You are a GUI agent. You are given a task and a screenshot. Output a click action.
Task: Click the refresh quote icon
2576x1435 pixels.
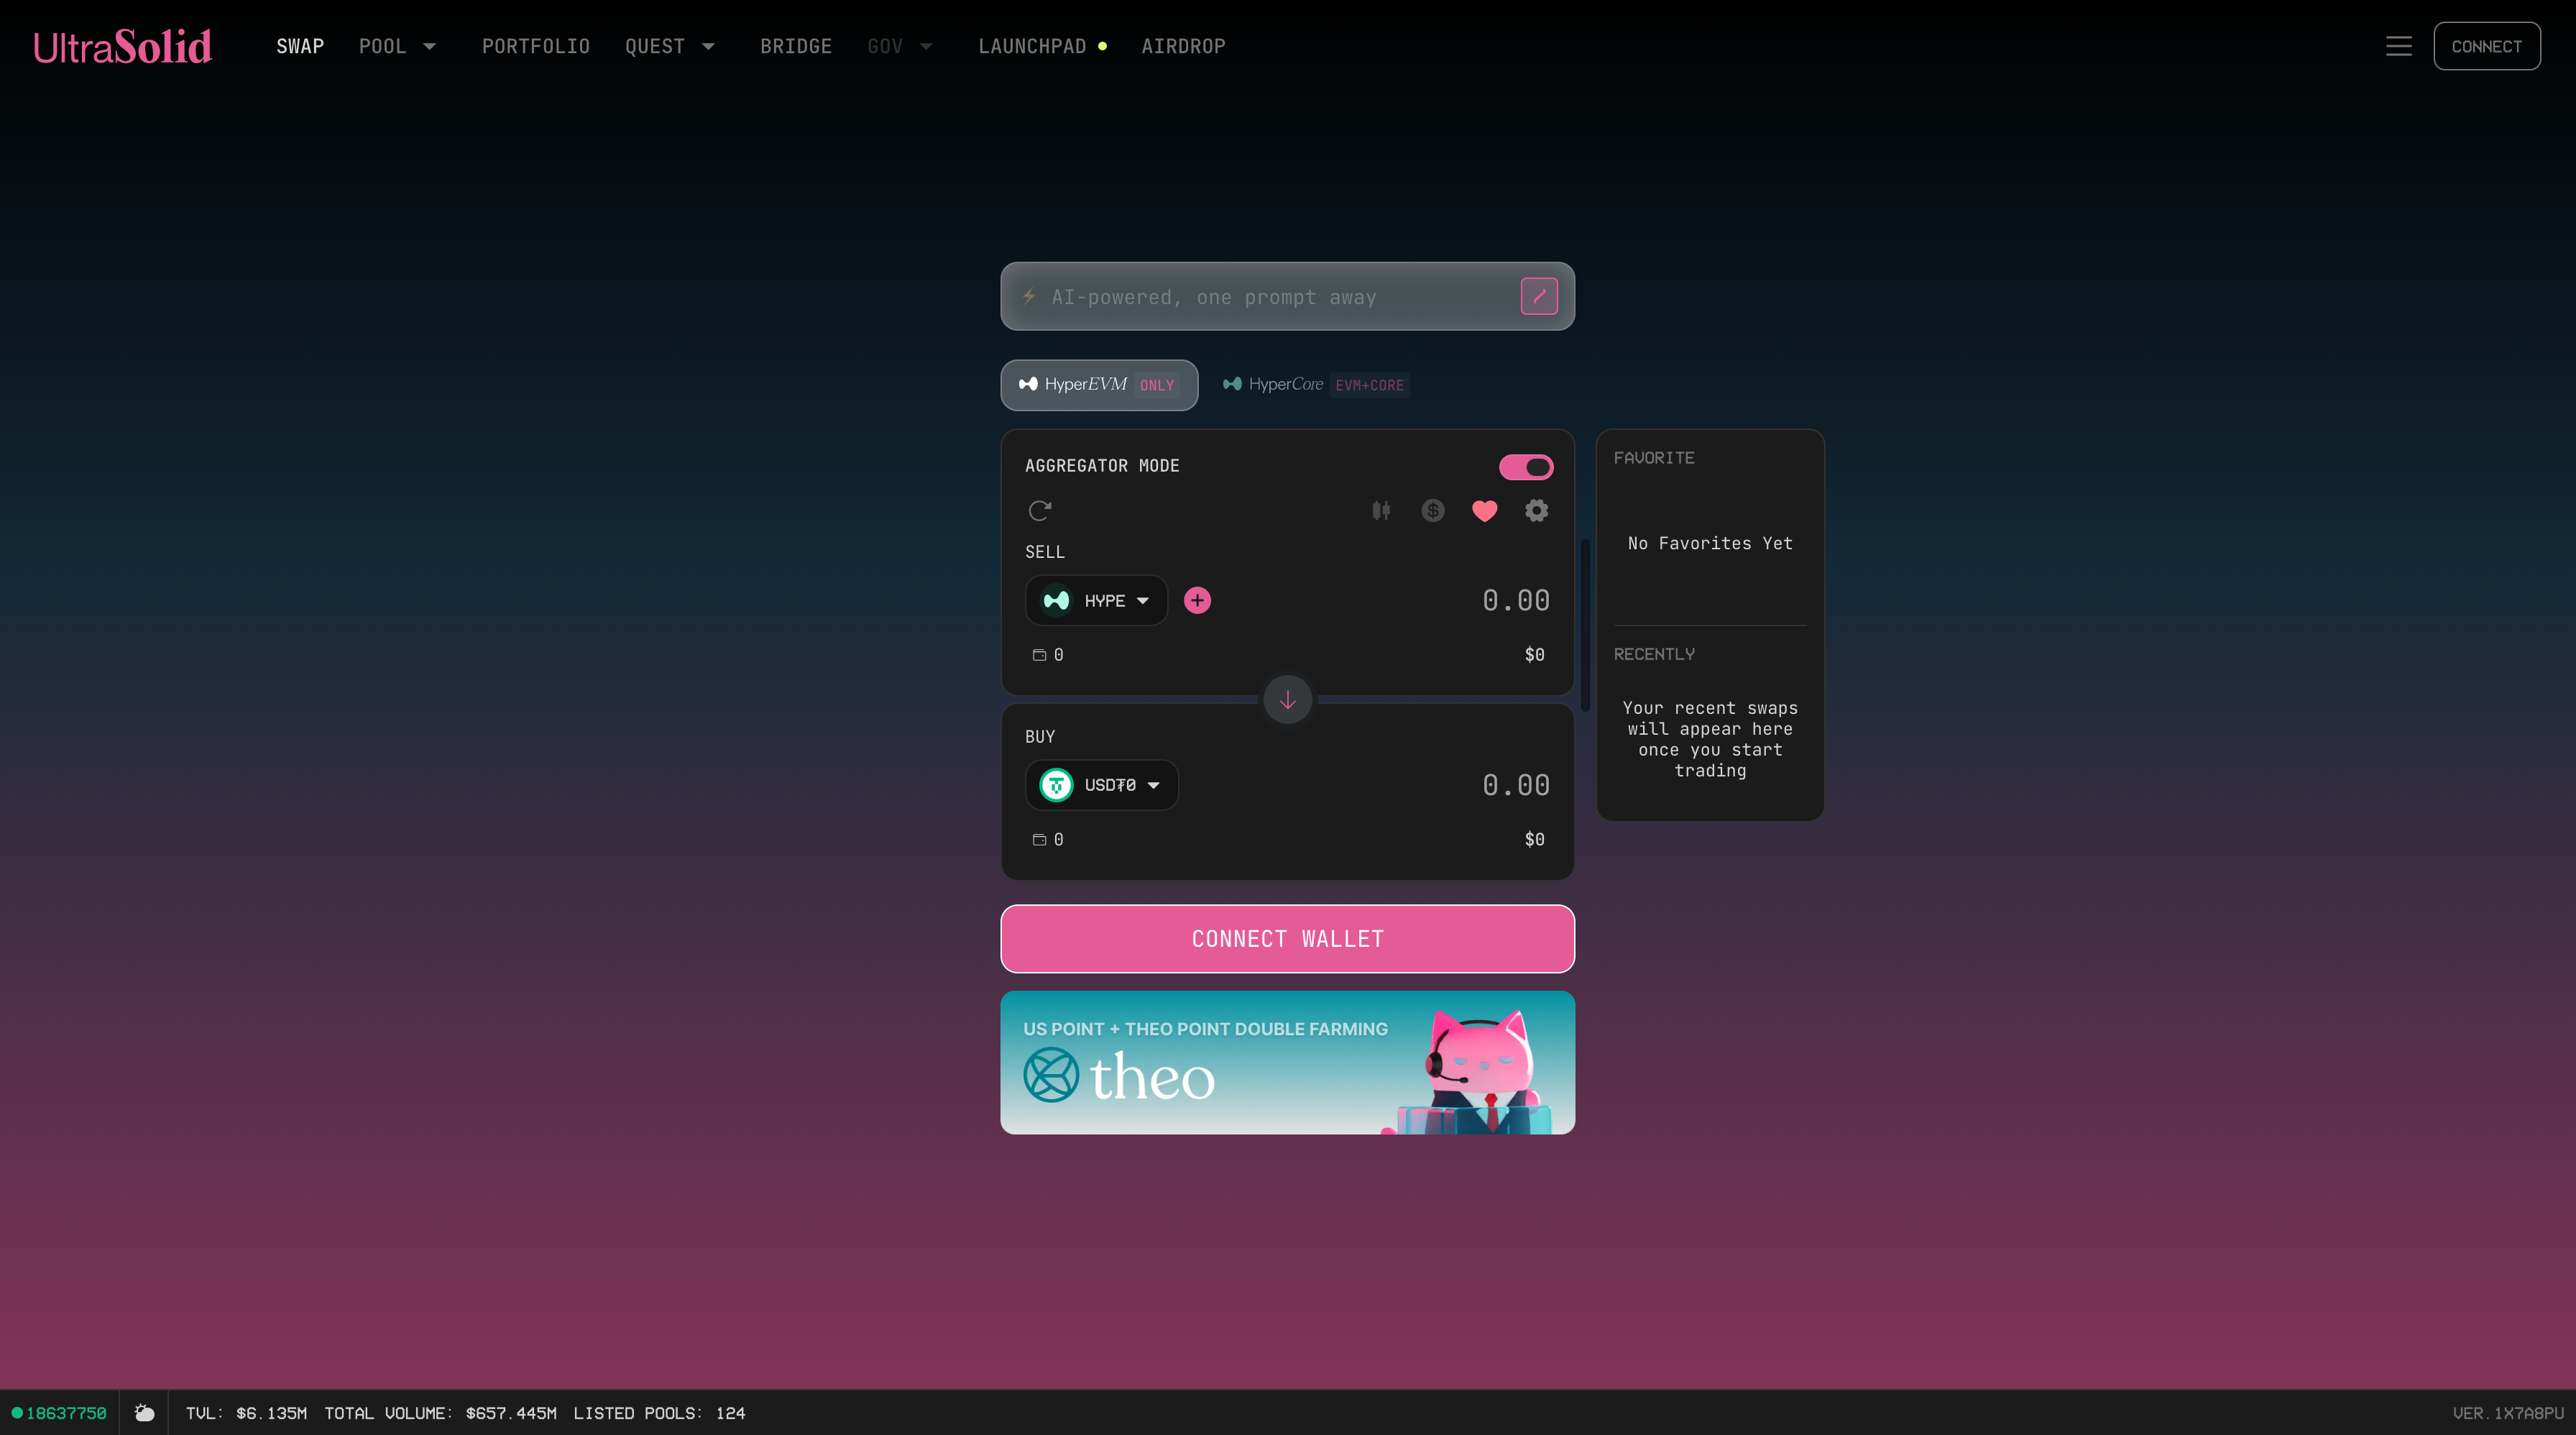[1040, 511]
